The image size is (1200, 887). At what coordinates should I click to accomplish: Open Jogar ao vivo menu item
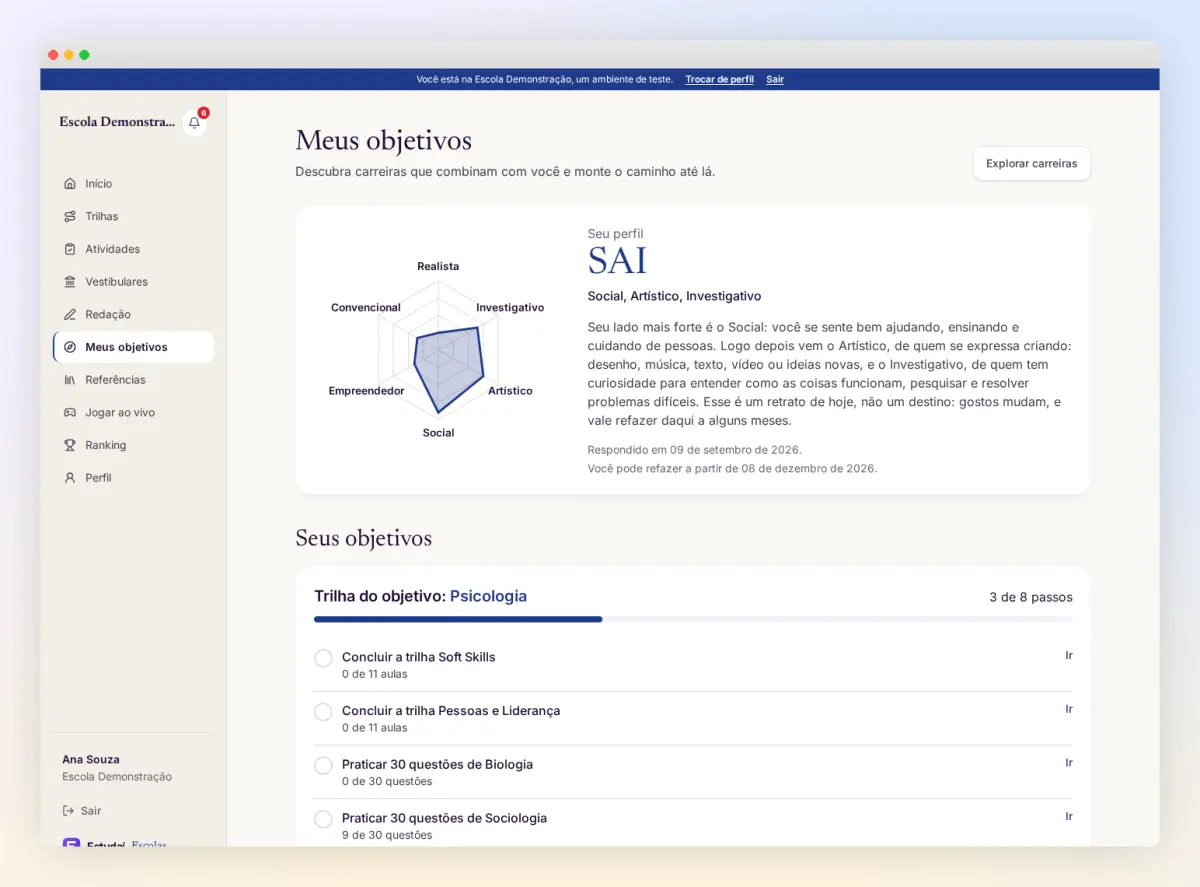pyautogui.click(x=133, y=412)
